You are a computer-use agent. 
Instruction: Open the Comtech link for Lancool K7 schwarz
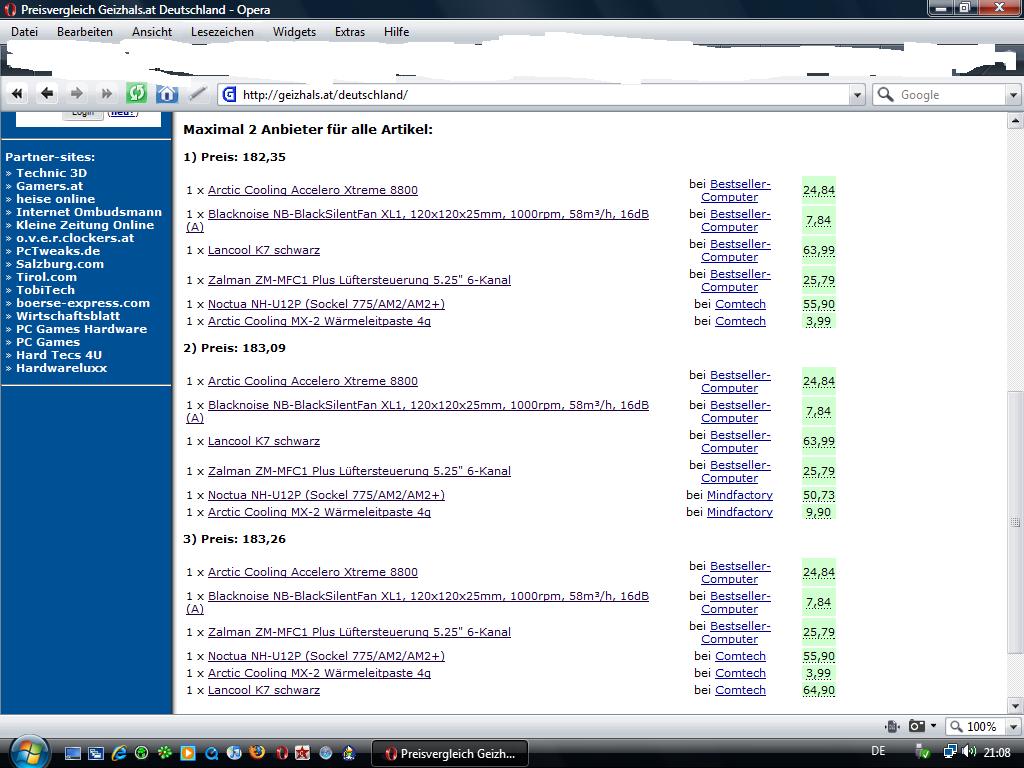pyautogui.click(x=740, y=690)
